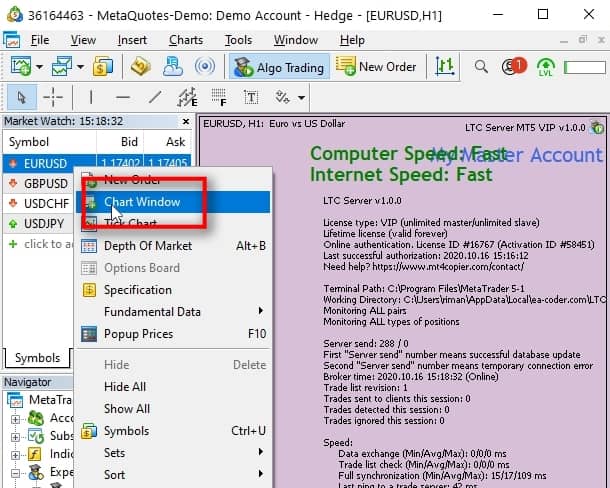Click the green LVL upload icon

(x=545, y=67)
